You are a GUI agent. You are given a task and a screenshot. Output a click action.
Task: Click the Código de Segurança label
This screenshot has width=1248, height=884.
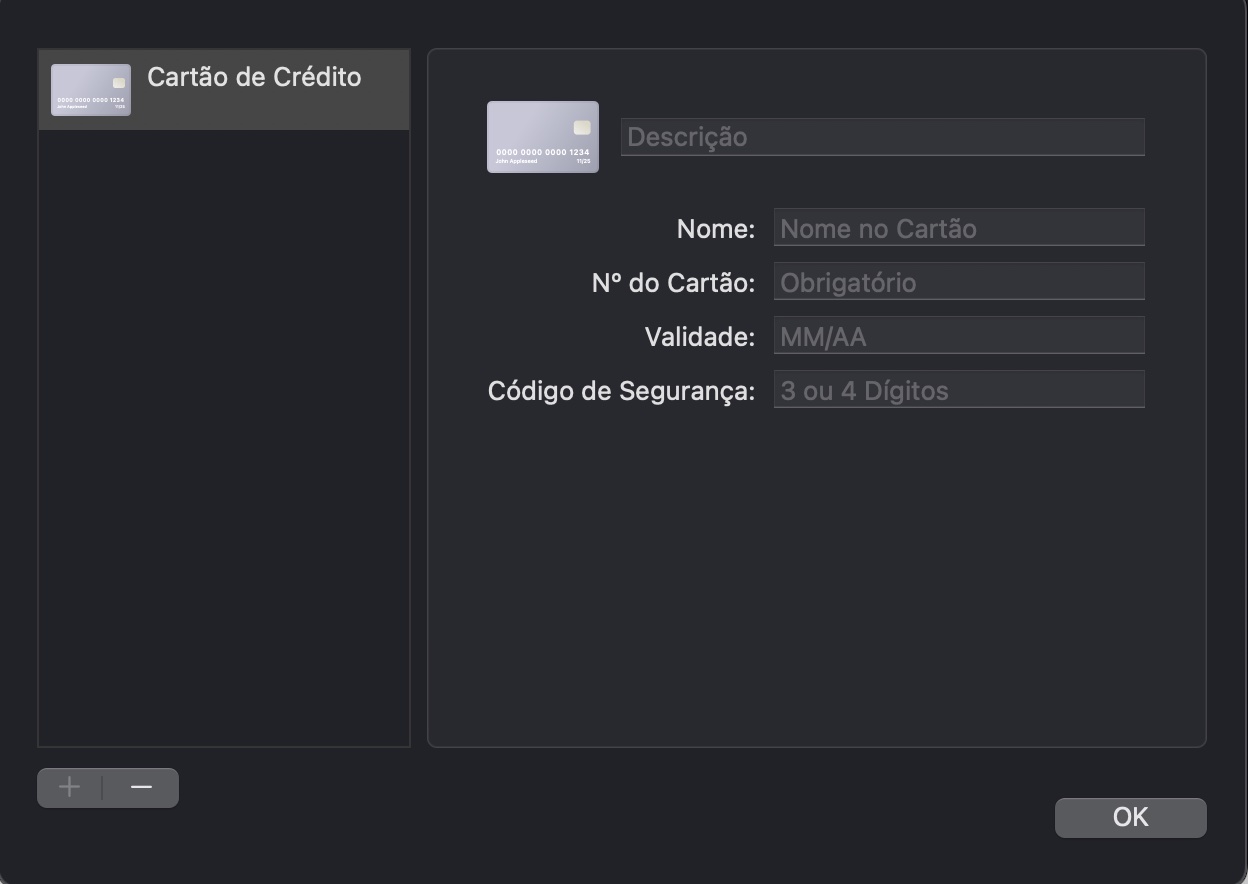pyautogui.click(x=620, y=390)
